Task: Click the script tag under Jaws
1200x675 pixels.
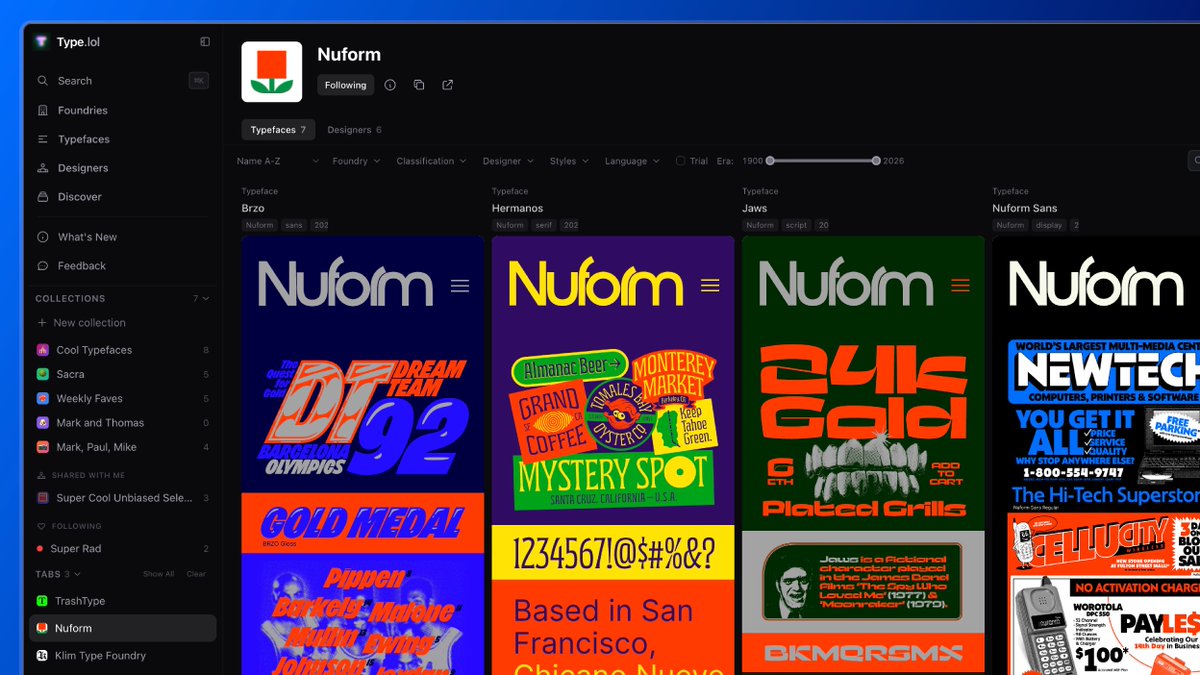Action: 796,226
